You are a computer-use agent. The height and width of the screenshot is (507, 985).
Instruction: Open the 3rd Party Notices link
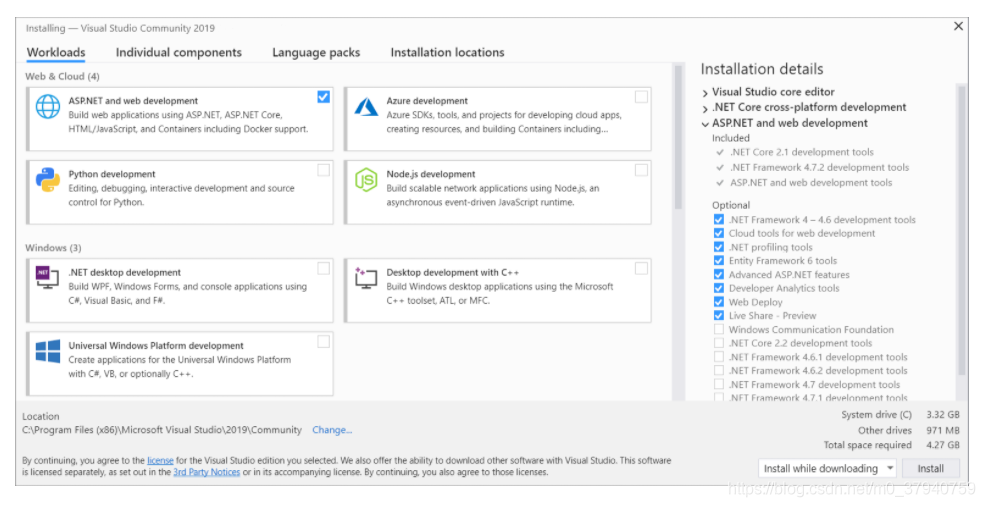207,472
